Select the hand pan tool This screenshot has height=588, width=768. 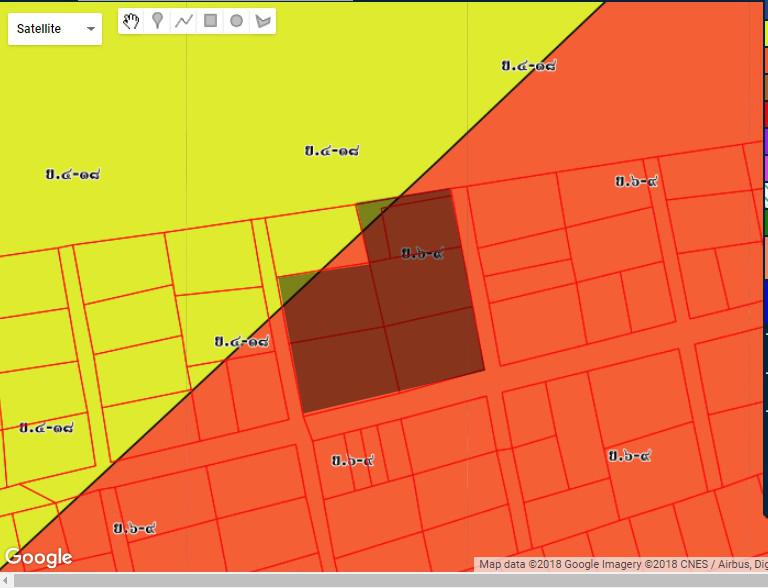click(131, 21)
